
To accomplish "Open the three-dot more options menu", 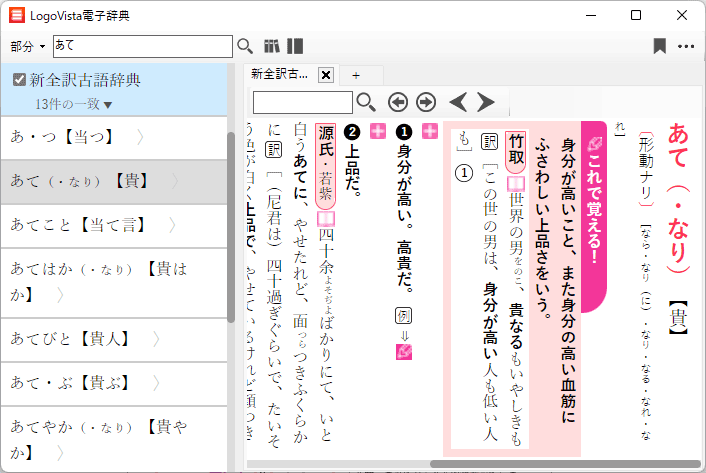I will 686,46.
